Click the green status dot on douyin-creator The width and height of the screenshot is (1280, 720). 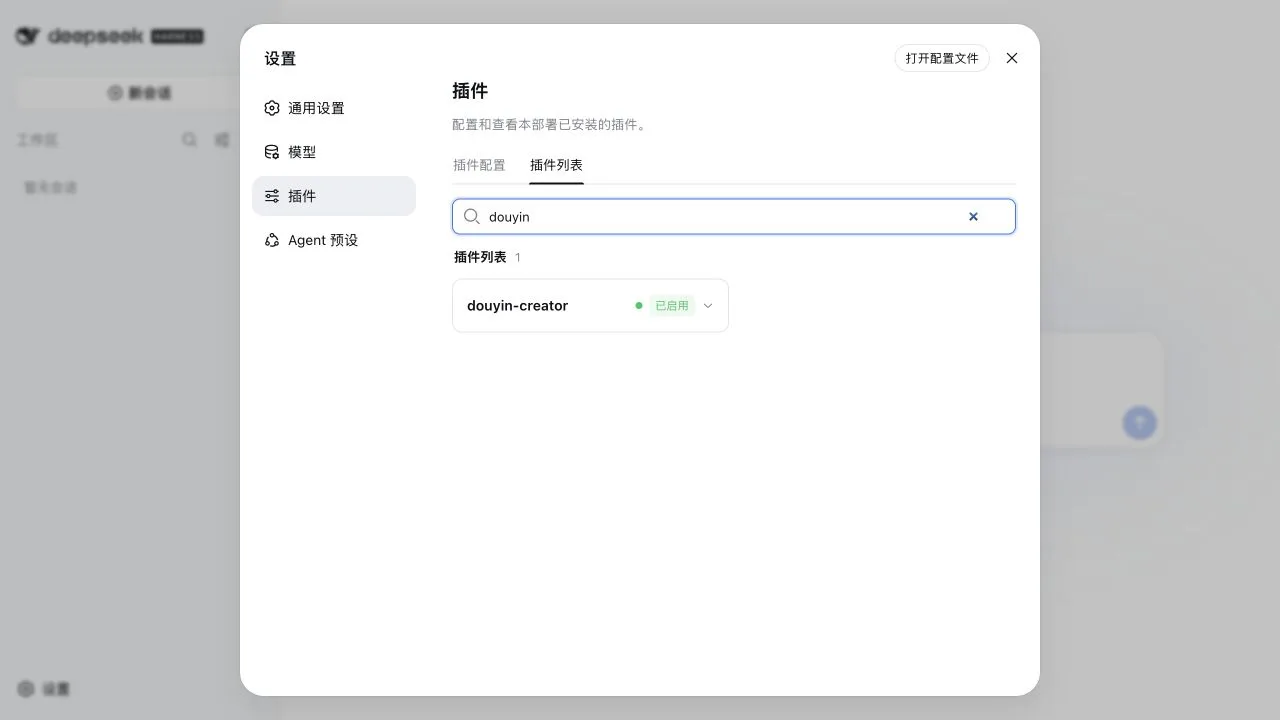click(639, 306)
